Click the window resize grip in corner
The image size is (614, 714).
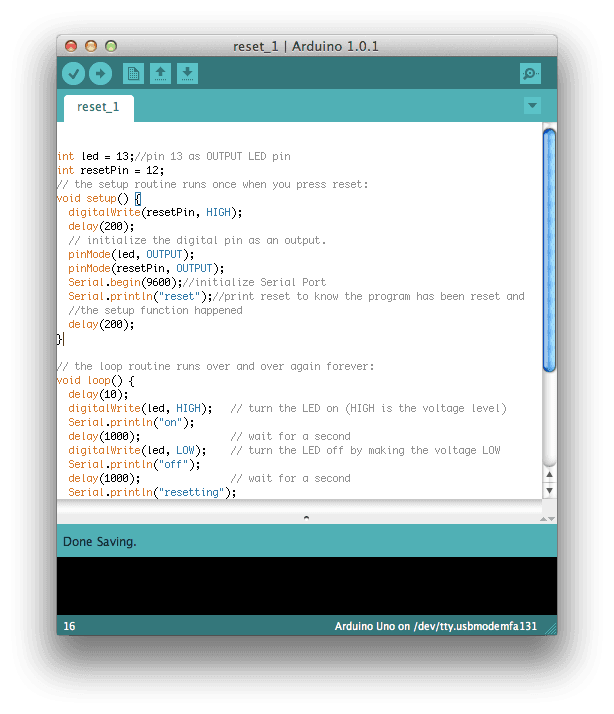(x=549, y=627)
